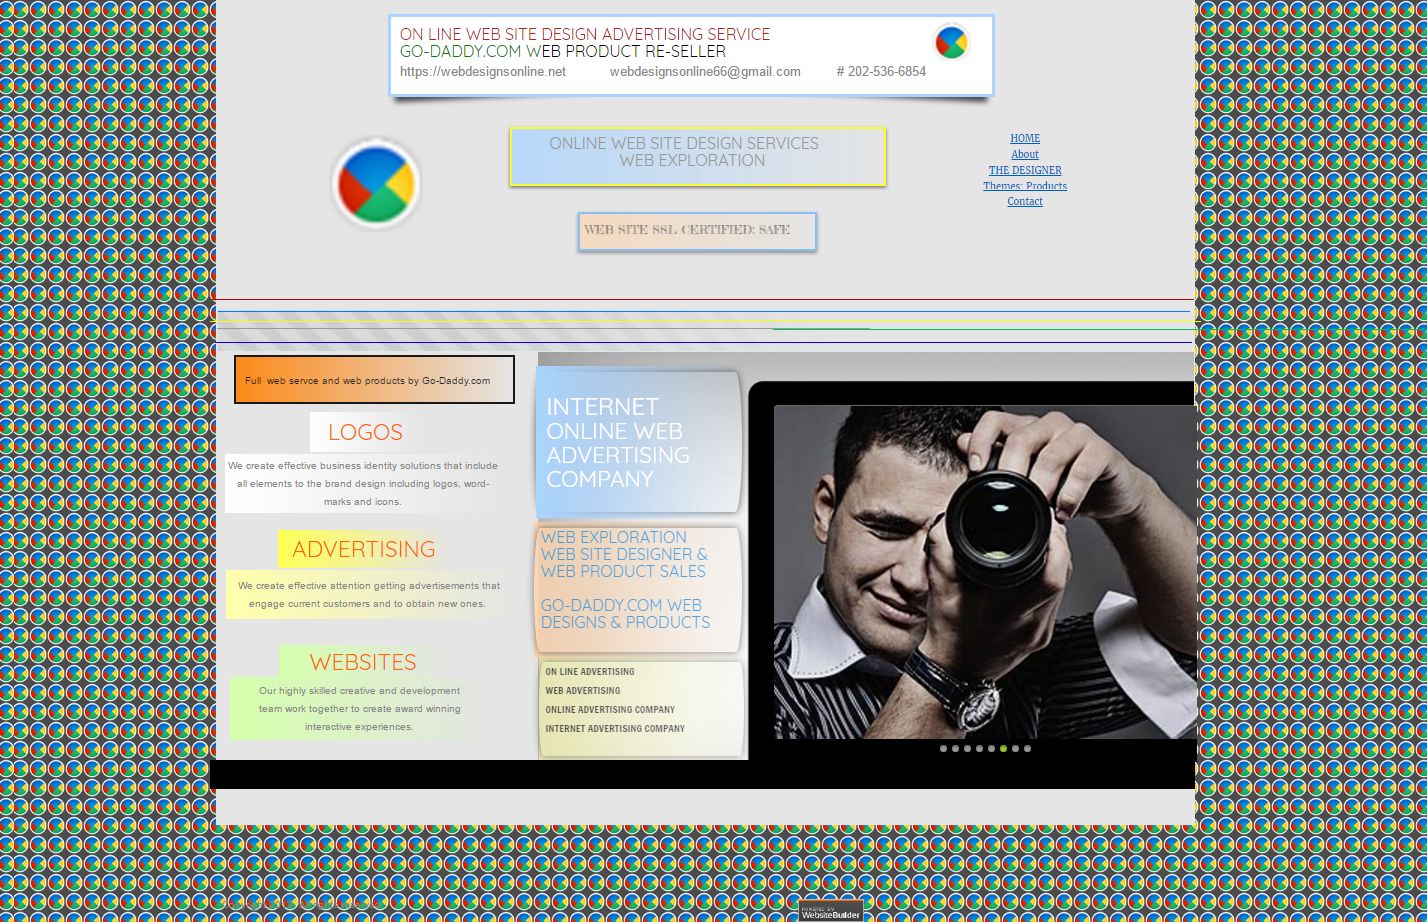1428x922 pixels.
Task: Click the 'ONLINE WEB SITE DESIGN SERVICES' title line
Action: (x=684, y=143)
